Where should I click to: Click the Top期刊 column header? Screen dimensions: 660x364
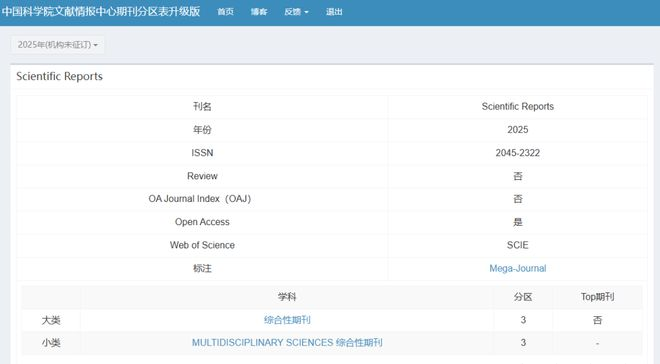597,297
